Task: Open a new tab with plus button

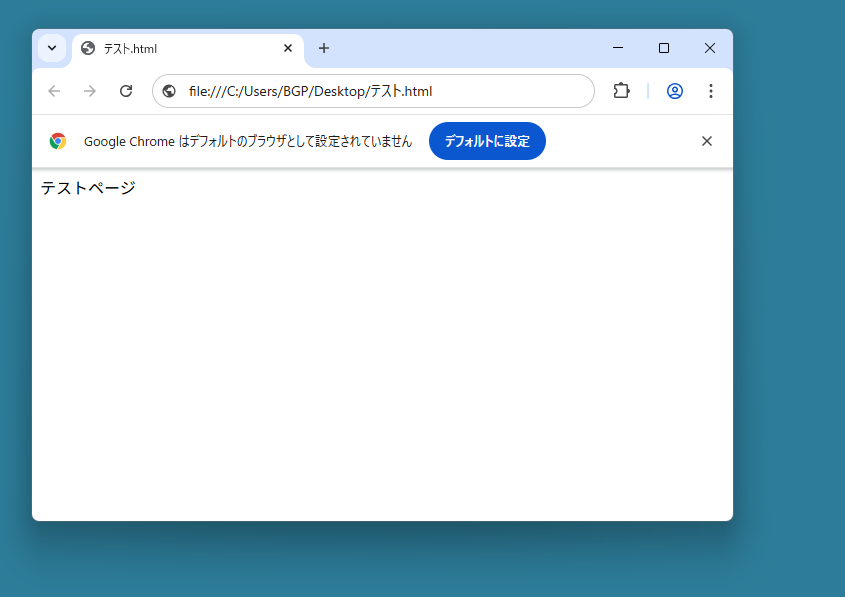Action: pos(324,48)
